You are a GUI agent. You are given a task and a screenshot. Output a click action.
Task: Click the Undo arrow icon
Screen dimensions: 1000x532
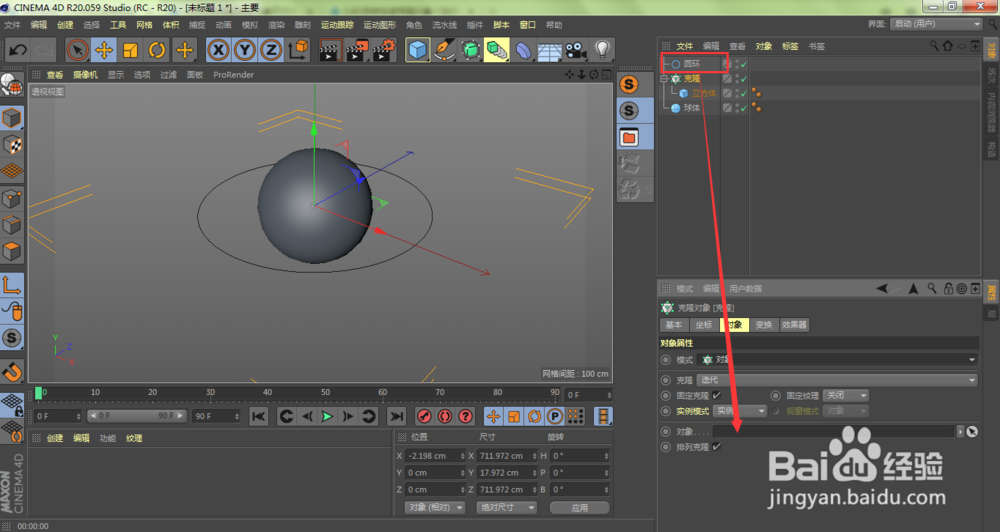[18, 50]
